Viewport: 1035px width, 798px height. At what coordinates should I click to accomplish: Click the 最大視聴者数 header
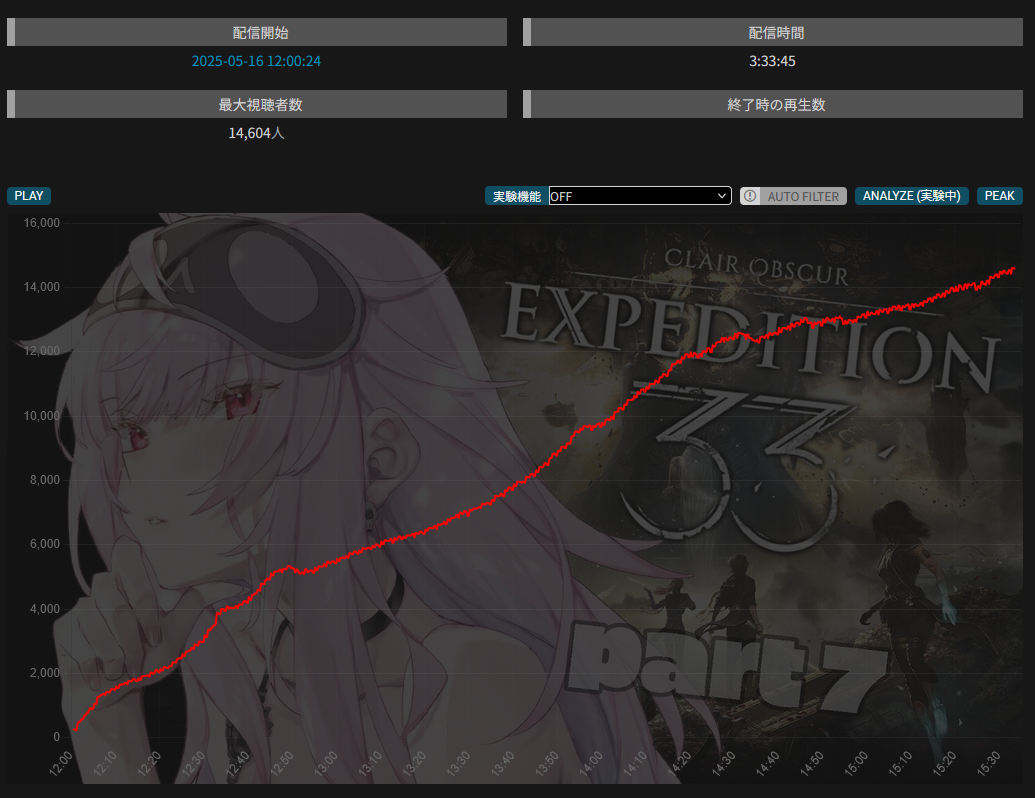click(x=257, y=104)
